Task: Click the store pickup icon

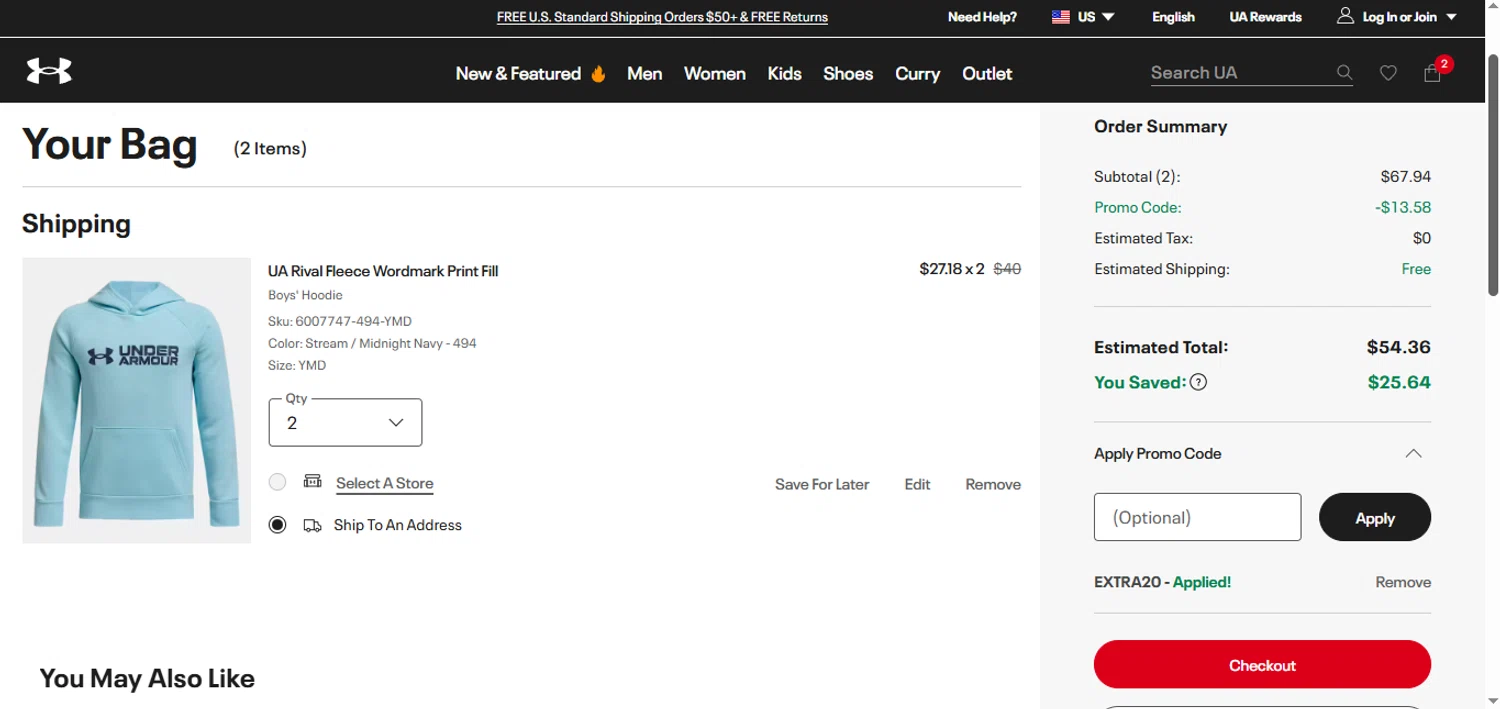Action: tap(313, 481)
